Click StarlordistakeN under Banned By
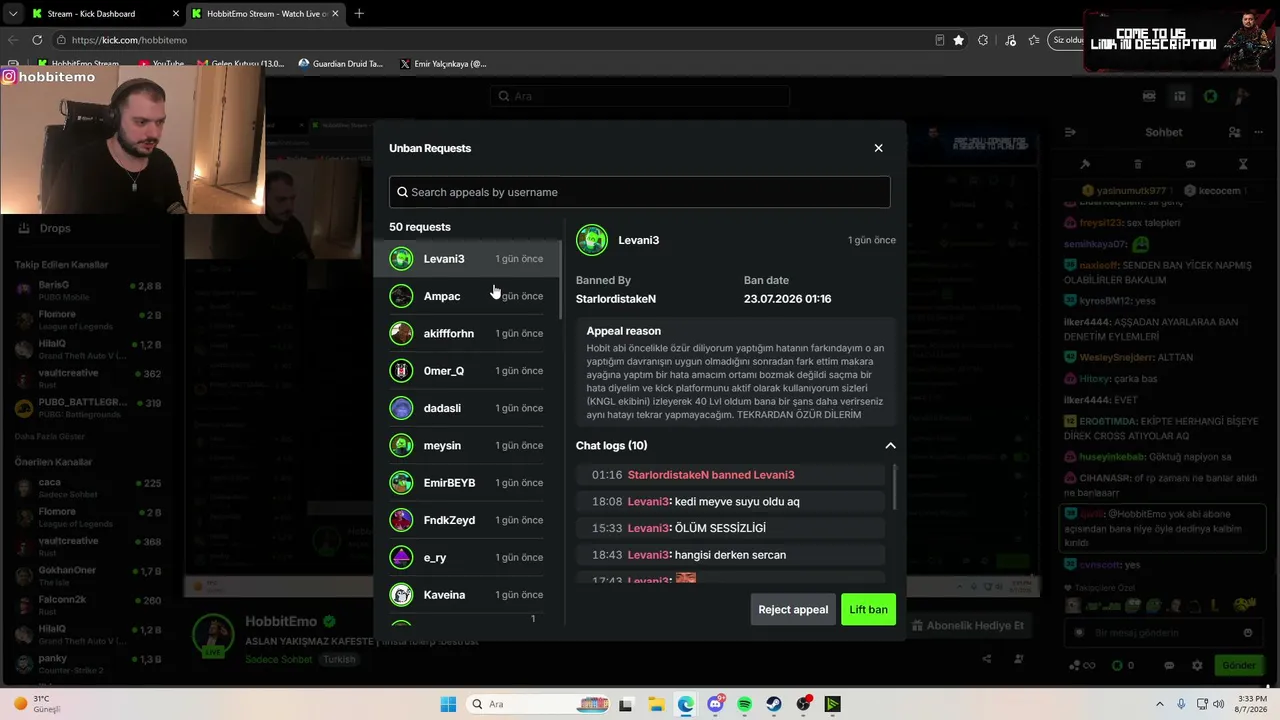Viewport: 1280px width, 720px height. pos(616,299)
